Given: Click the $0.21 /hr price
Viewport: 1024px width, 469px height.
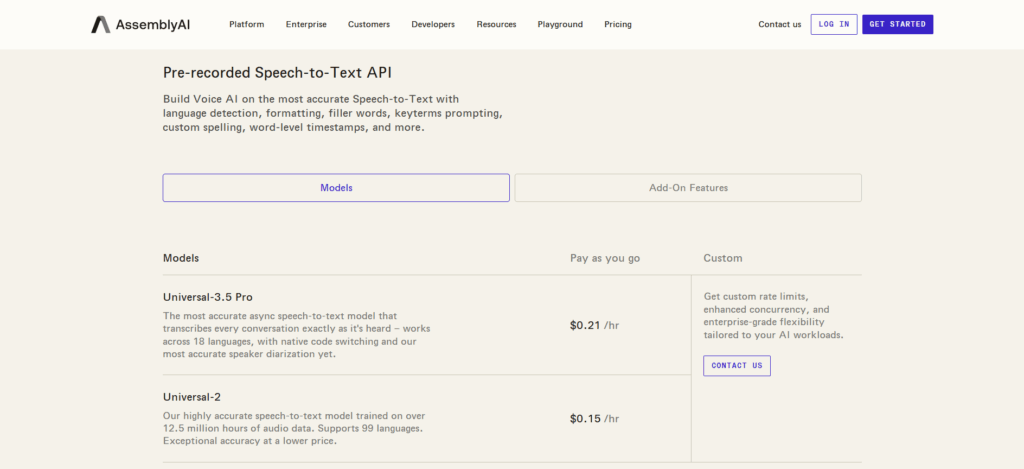Looking at the screenshot, I should tap(594, 325).
